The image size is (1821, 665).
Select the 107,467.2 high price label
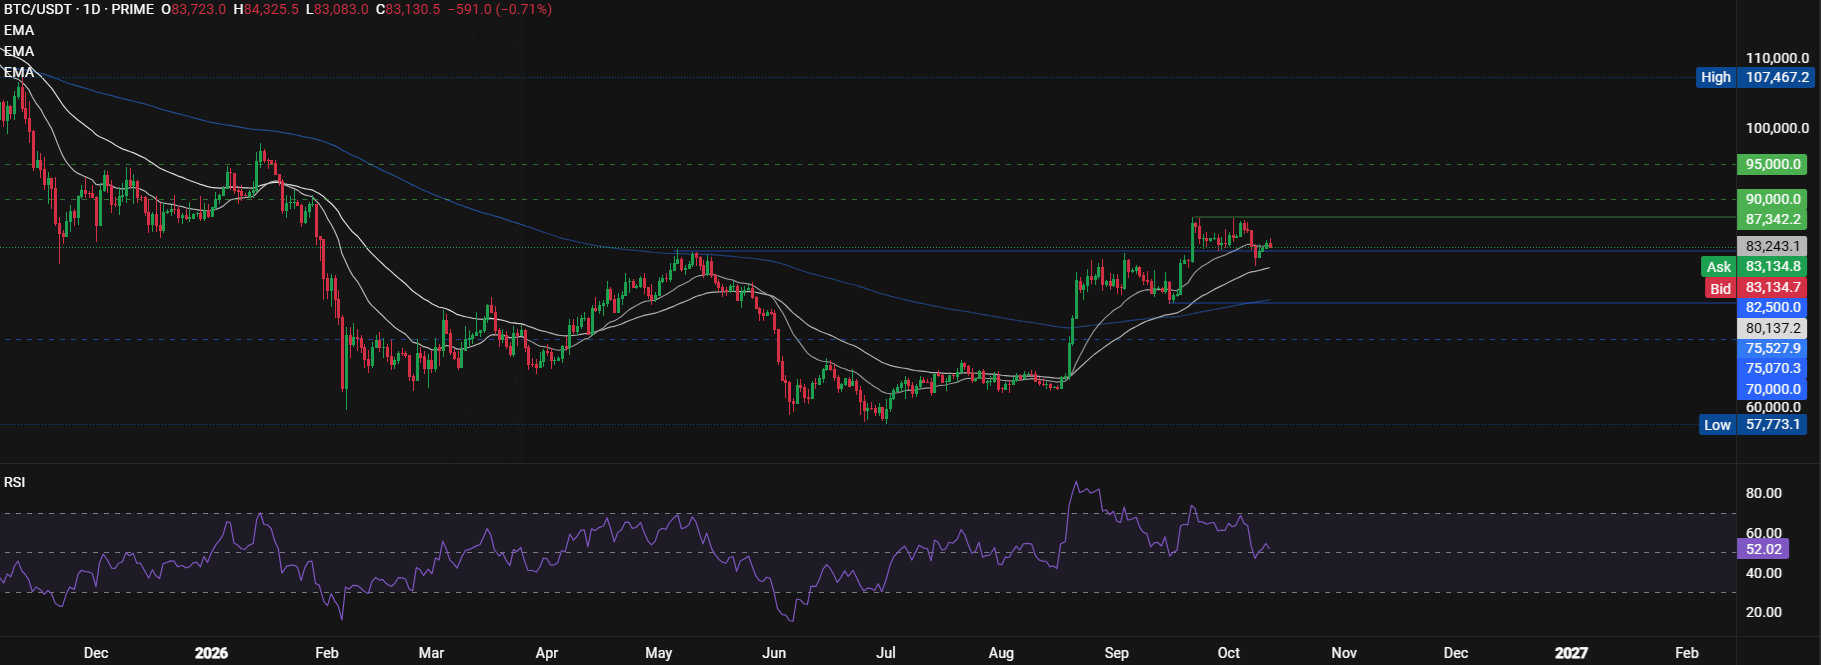point(1777,77)
